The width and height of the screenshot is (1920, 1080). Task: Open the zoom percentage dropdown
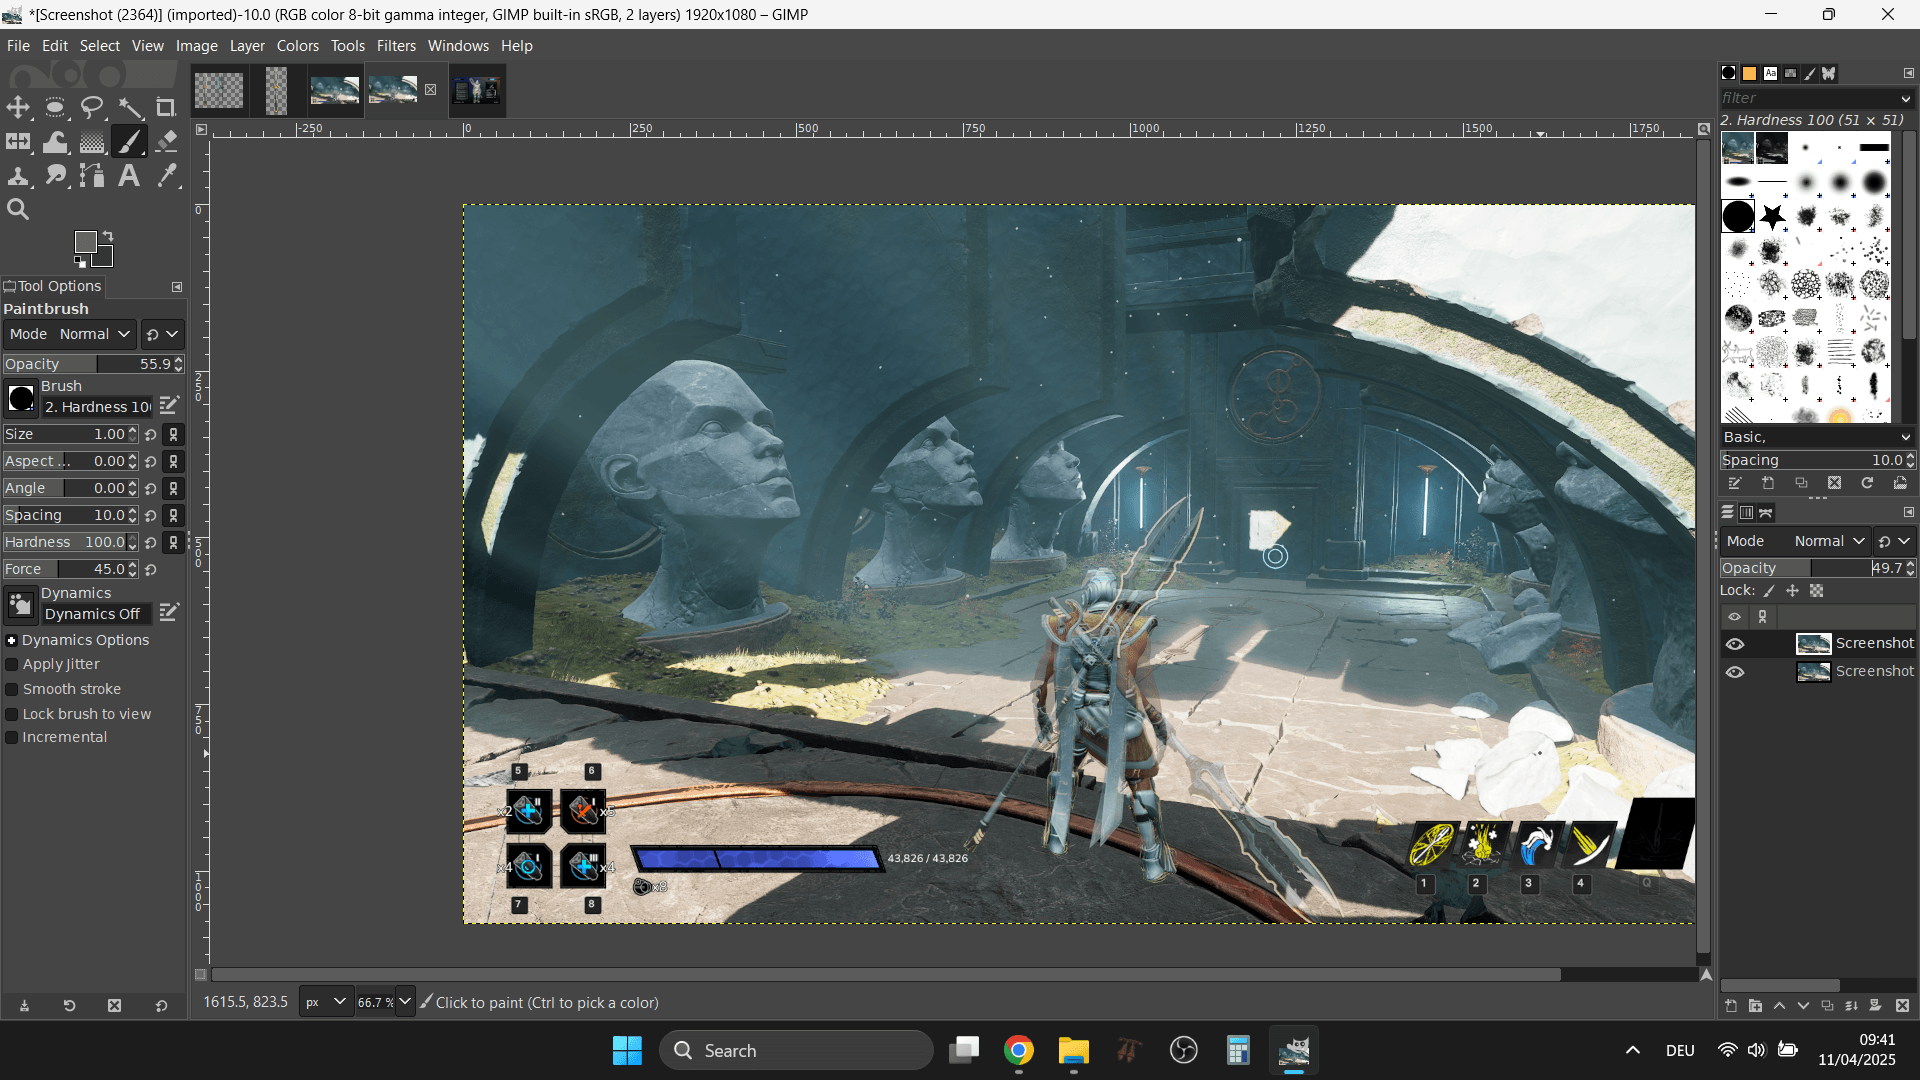[x=405, y=1002]
